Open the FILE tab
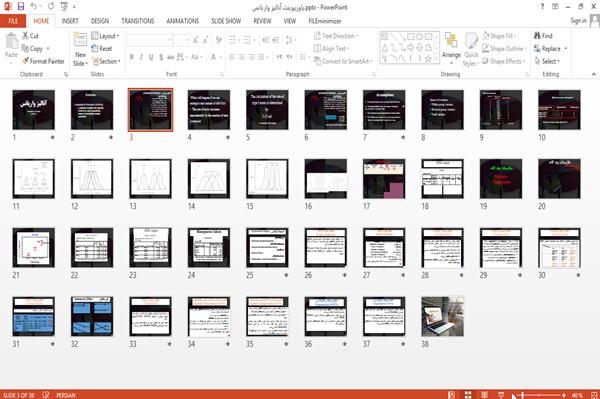600x399 pixels. [x=13, y=21]
